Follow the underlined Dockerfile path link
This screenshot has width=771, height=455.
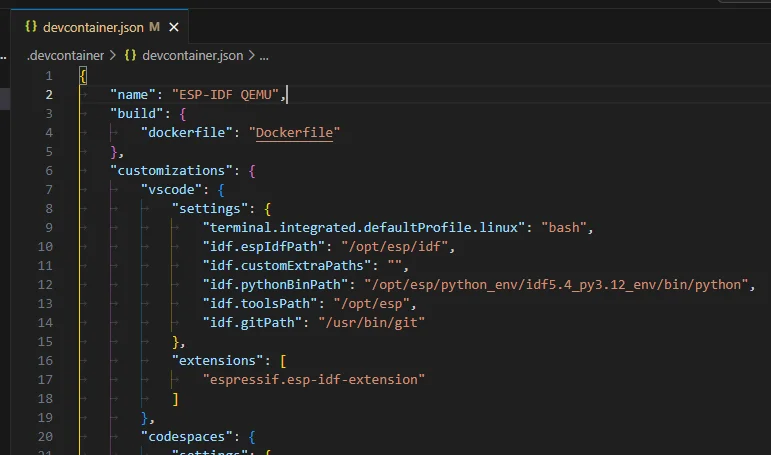[295, 132]
